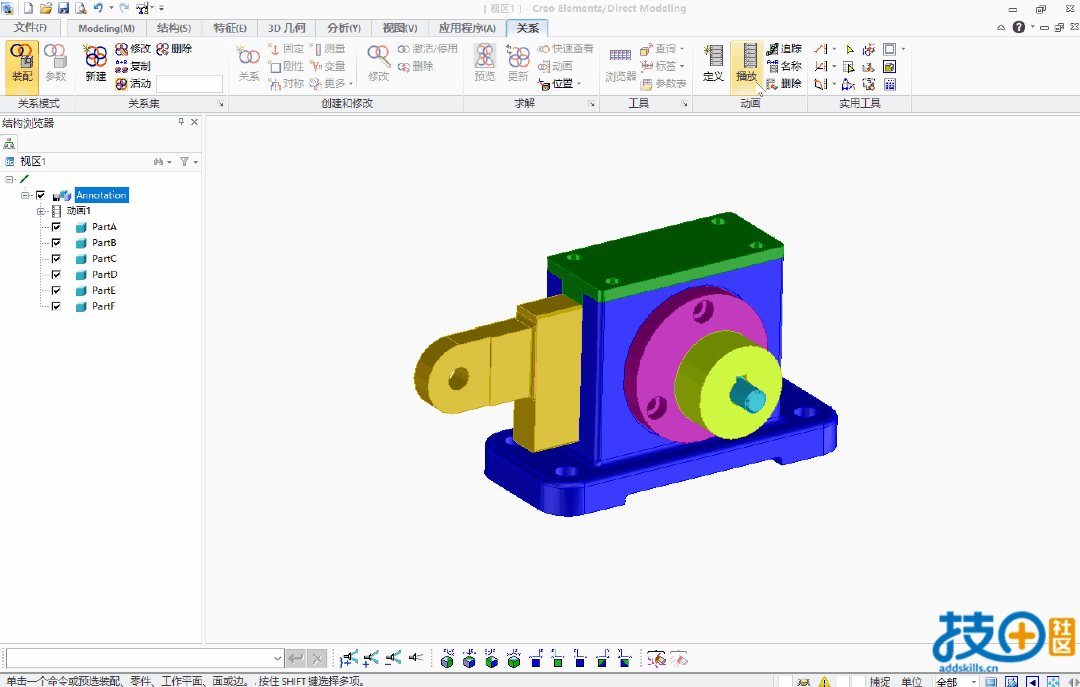Switch to the 分析(Y) tab
1080x687 pixels.
[344, 28]
